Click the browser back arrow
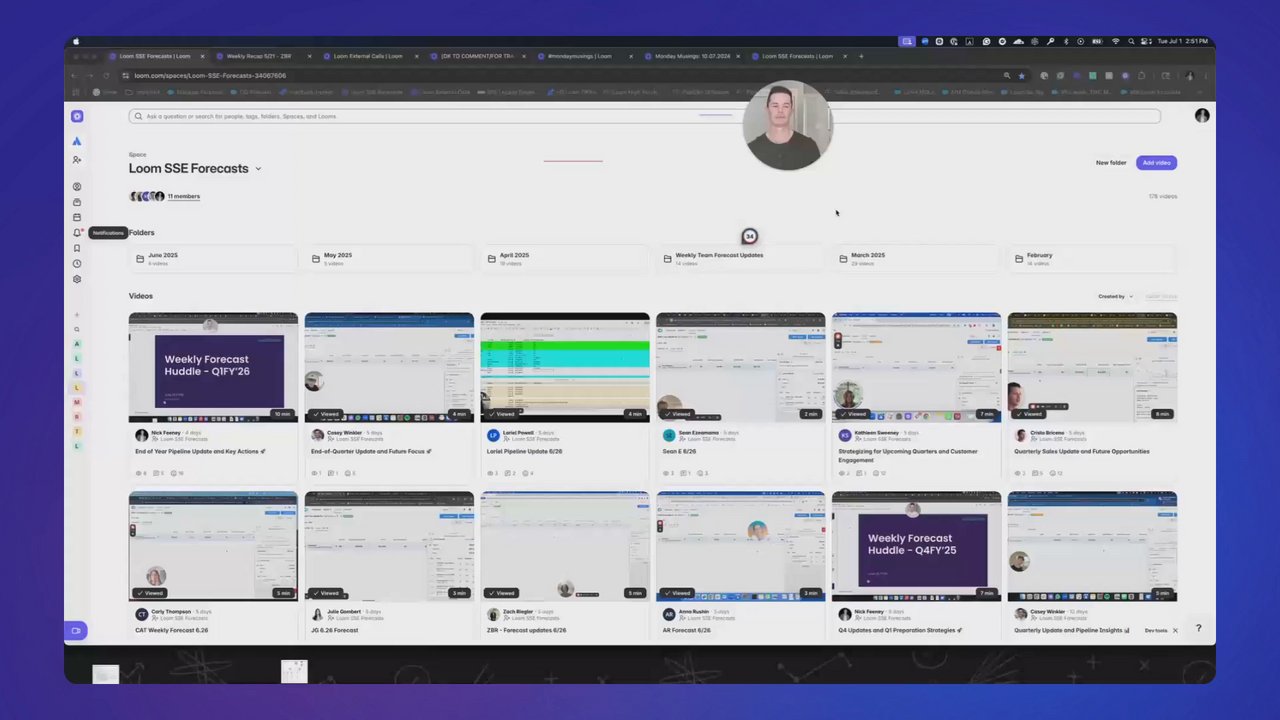 click(x=74, y=75)
